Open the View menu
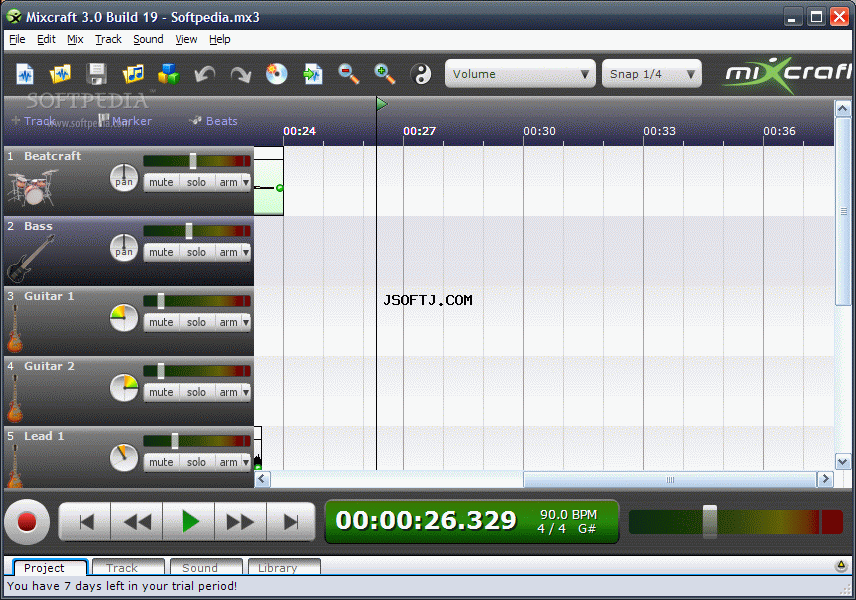 [186, 39]
